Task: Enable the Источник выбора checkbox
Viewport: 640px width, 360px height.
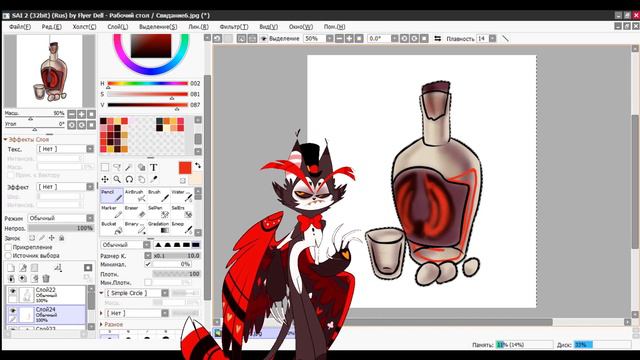Action: coord(8,256)
